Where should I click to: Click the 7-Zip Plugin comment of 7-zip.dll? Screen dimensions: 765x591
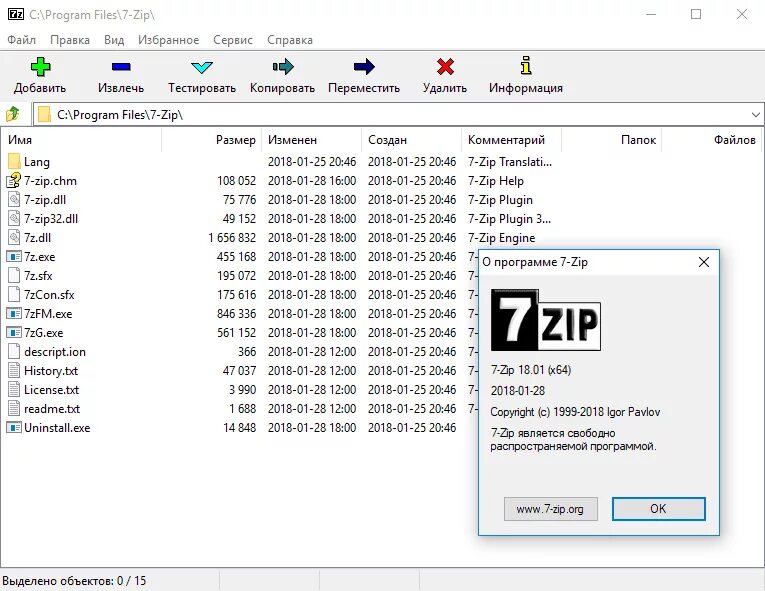tap(500, 200)
